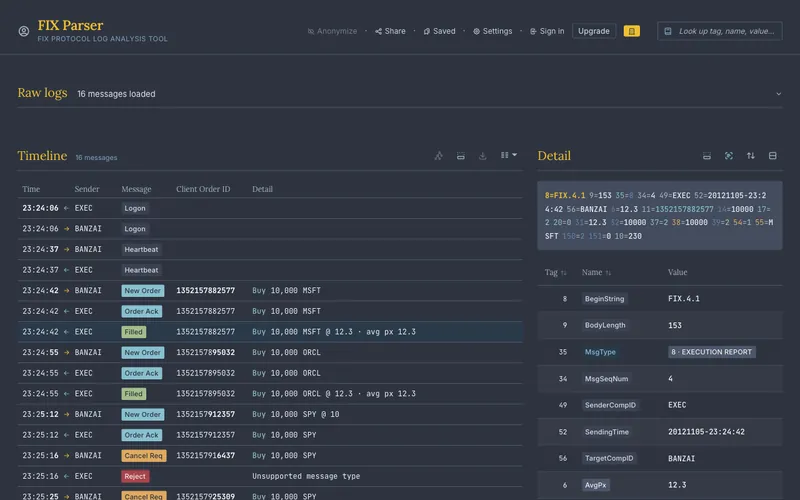Image resolution: width=800 pixels, height=500 pixels.
Task: Click the Client Order ID column header
Action: click(x=203, y=189)
